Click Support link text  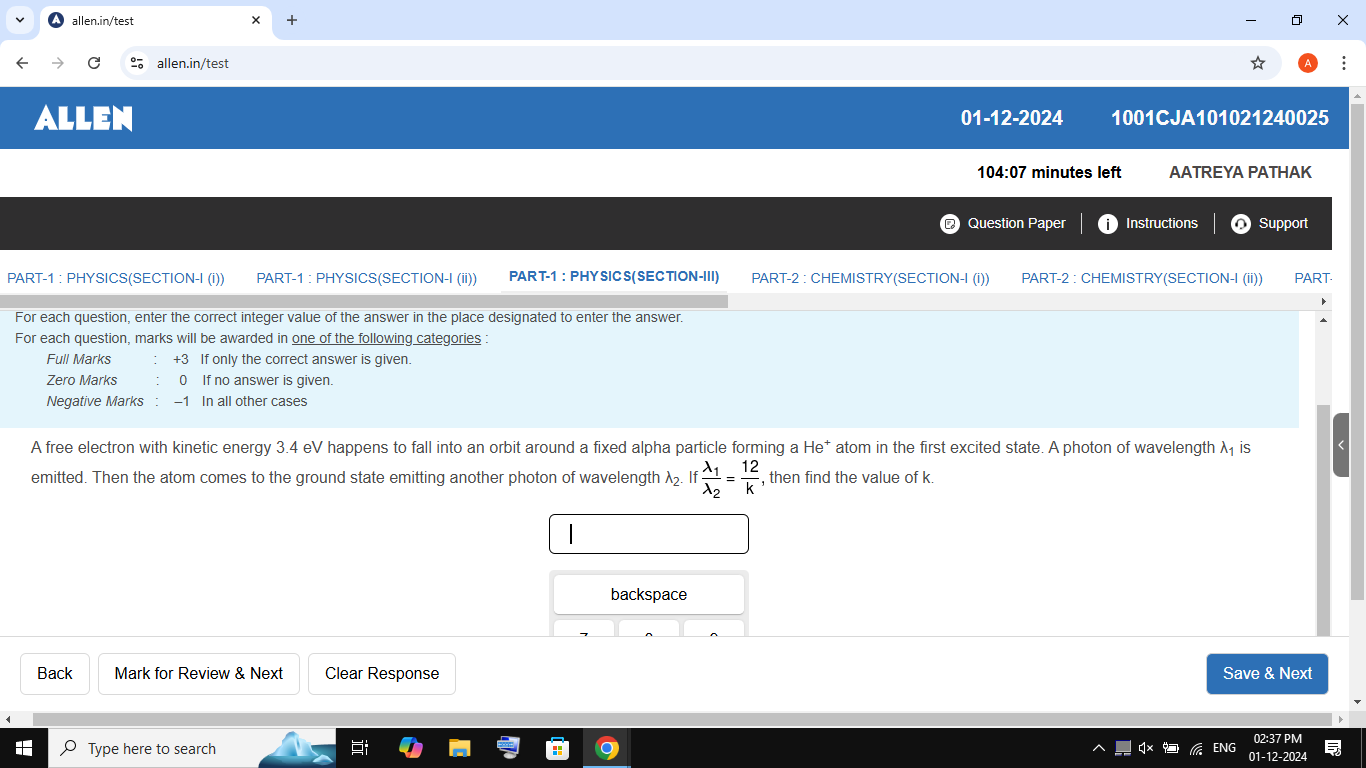[1283, 223]
